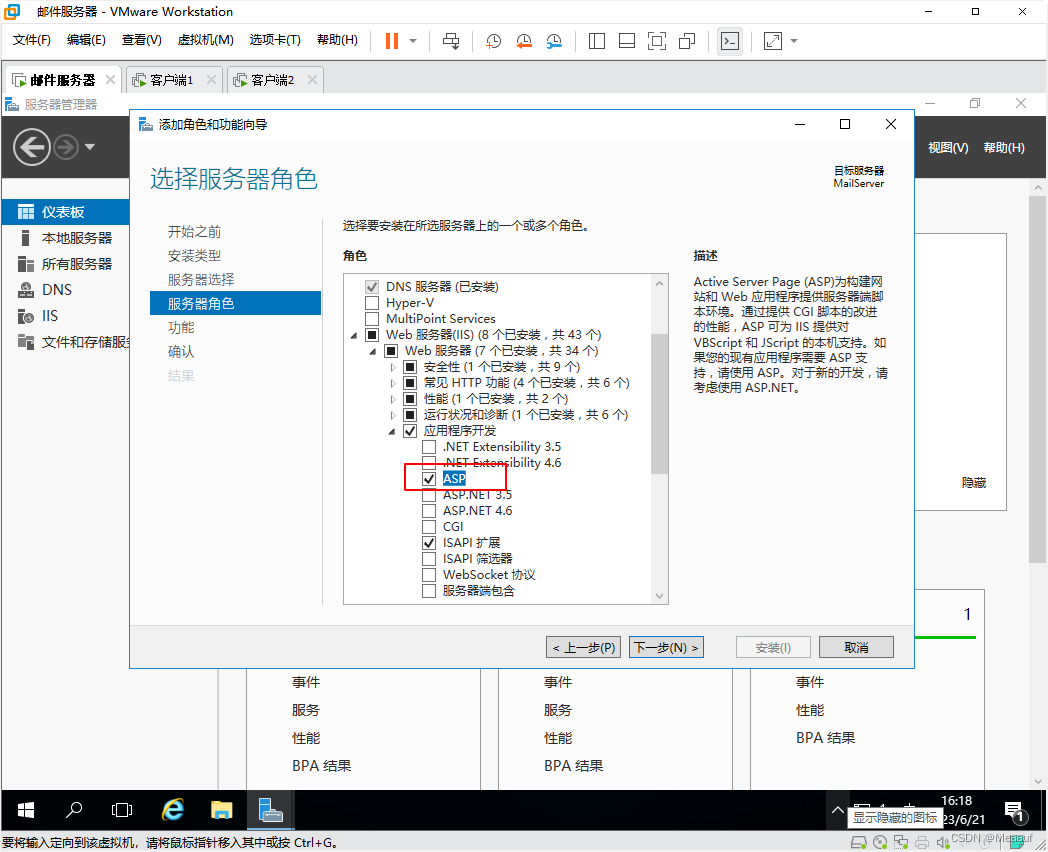Click the 取消 button
Viewport: 1048px width, 852px height.
(x=856, y=647)
